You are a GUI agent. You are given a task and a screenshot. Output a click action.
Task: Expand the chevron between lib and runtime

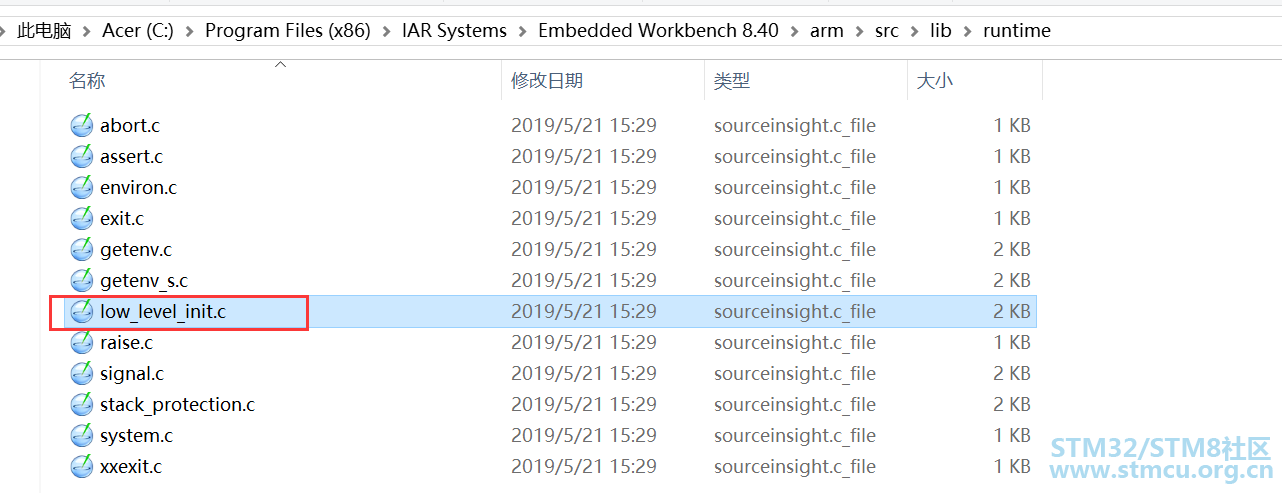tap(967, 31)
